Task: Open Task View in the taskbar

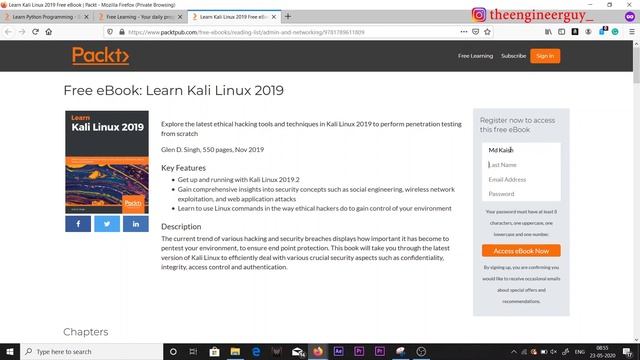Action: 193,351
